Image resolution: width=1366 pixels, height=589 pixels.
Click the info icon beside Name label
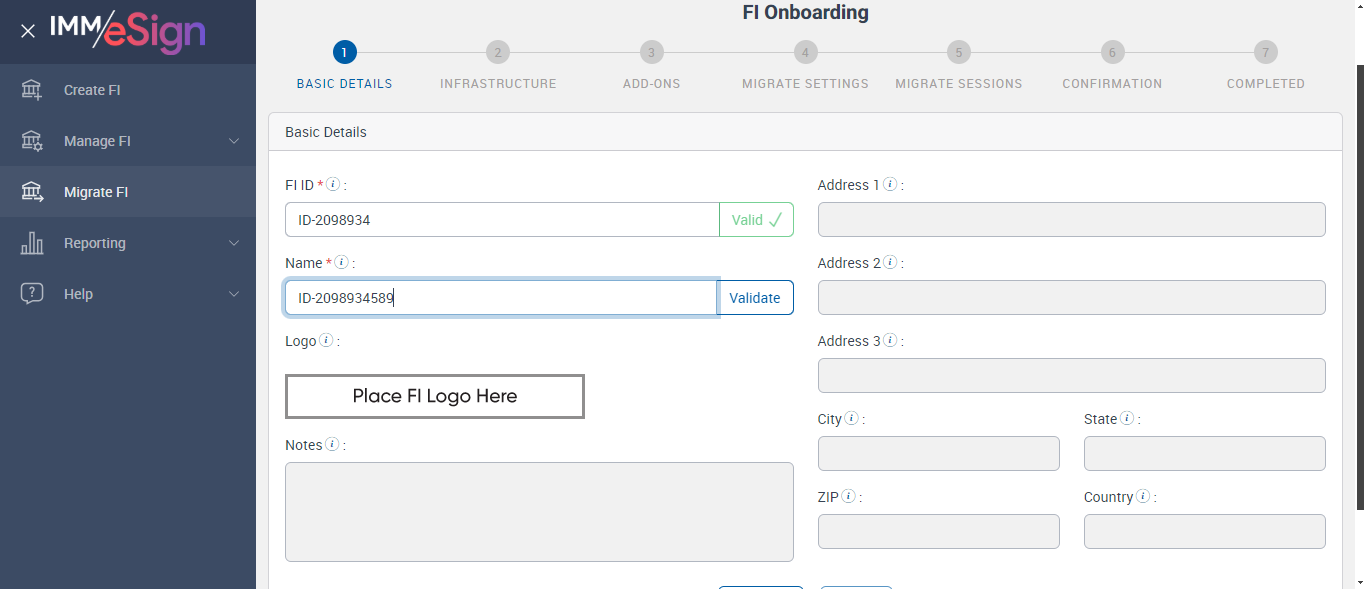[x=341, y=263]
